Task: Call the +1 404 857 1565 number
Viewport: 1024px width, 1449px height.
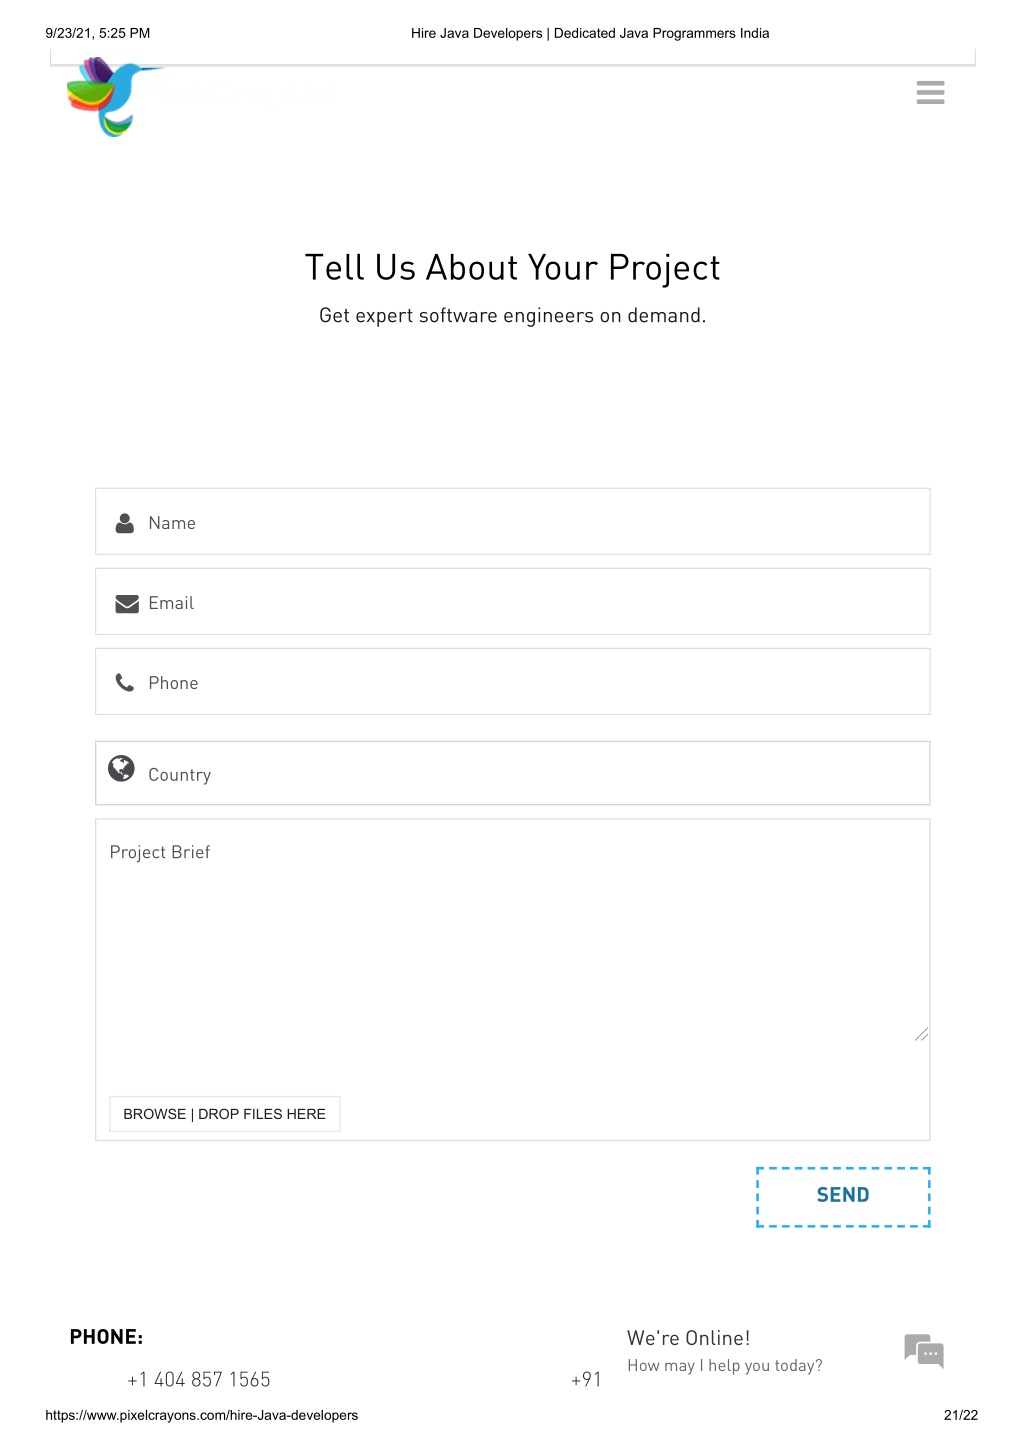Action: pos(199,1379)
